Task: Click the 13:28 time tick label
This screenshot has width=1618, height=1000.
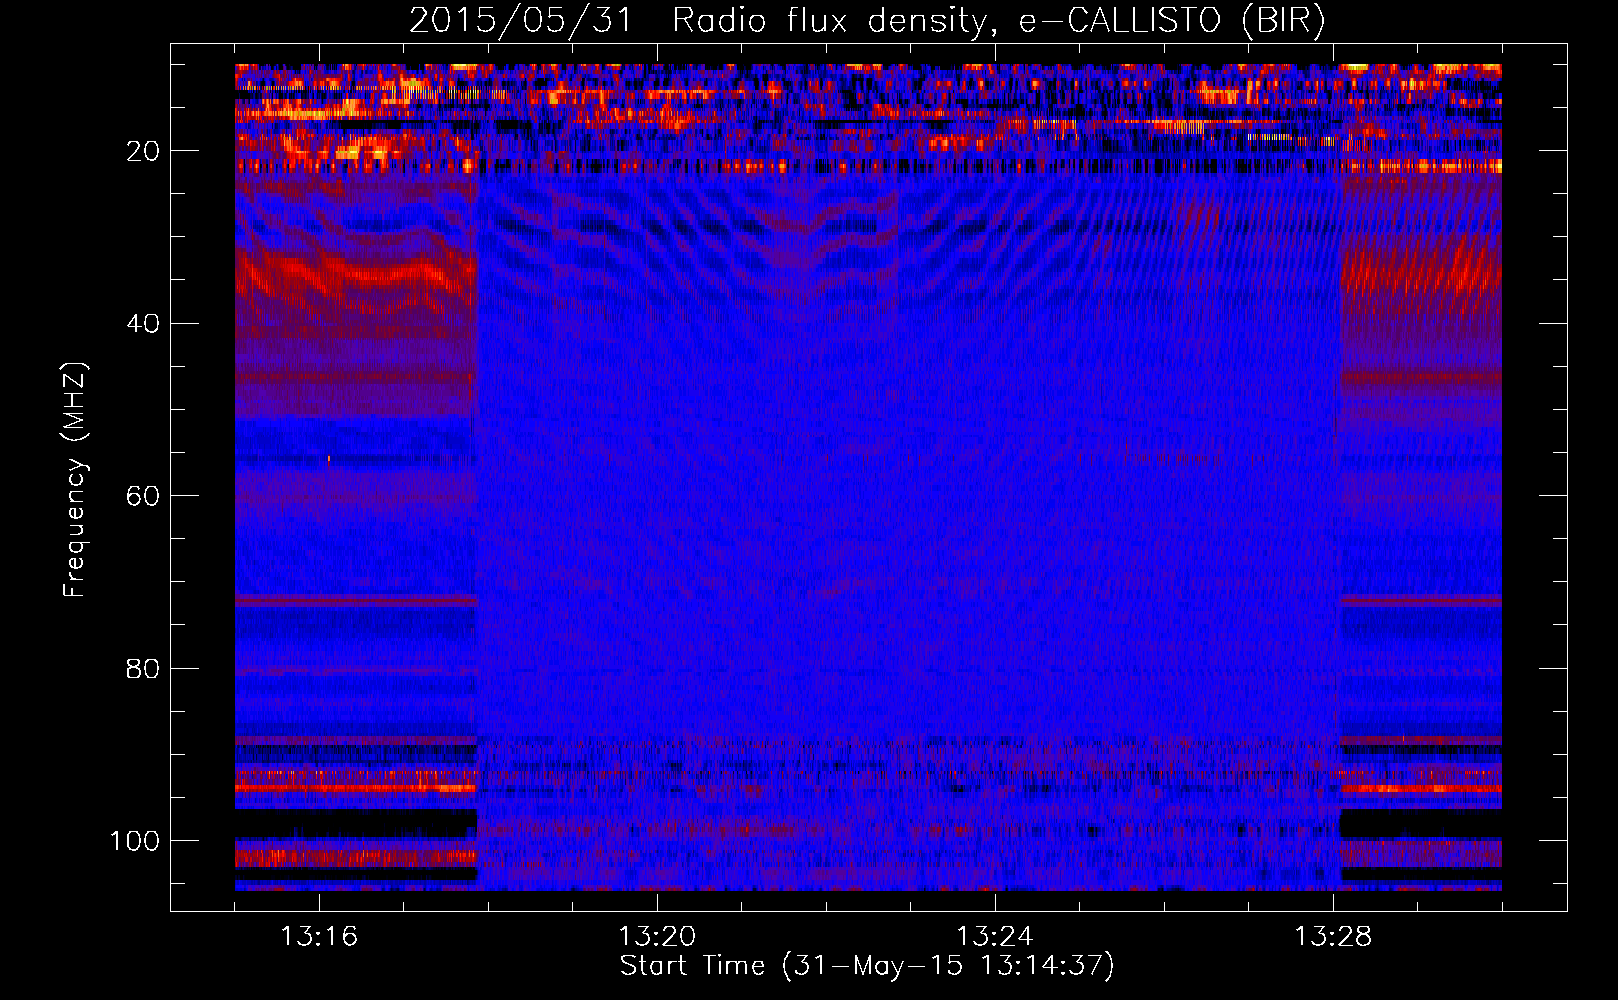Action: click(1333, 936)
